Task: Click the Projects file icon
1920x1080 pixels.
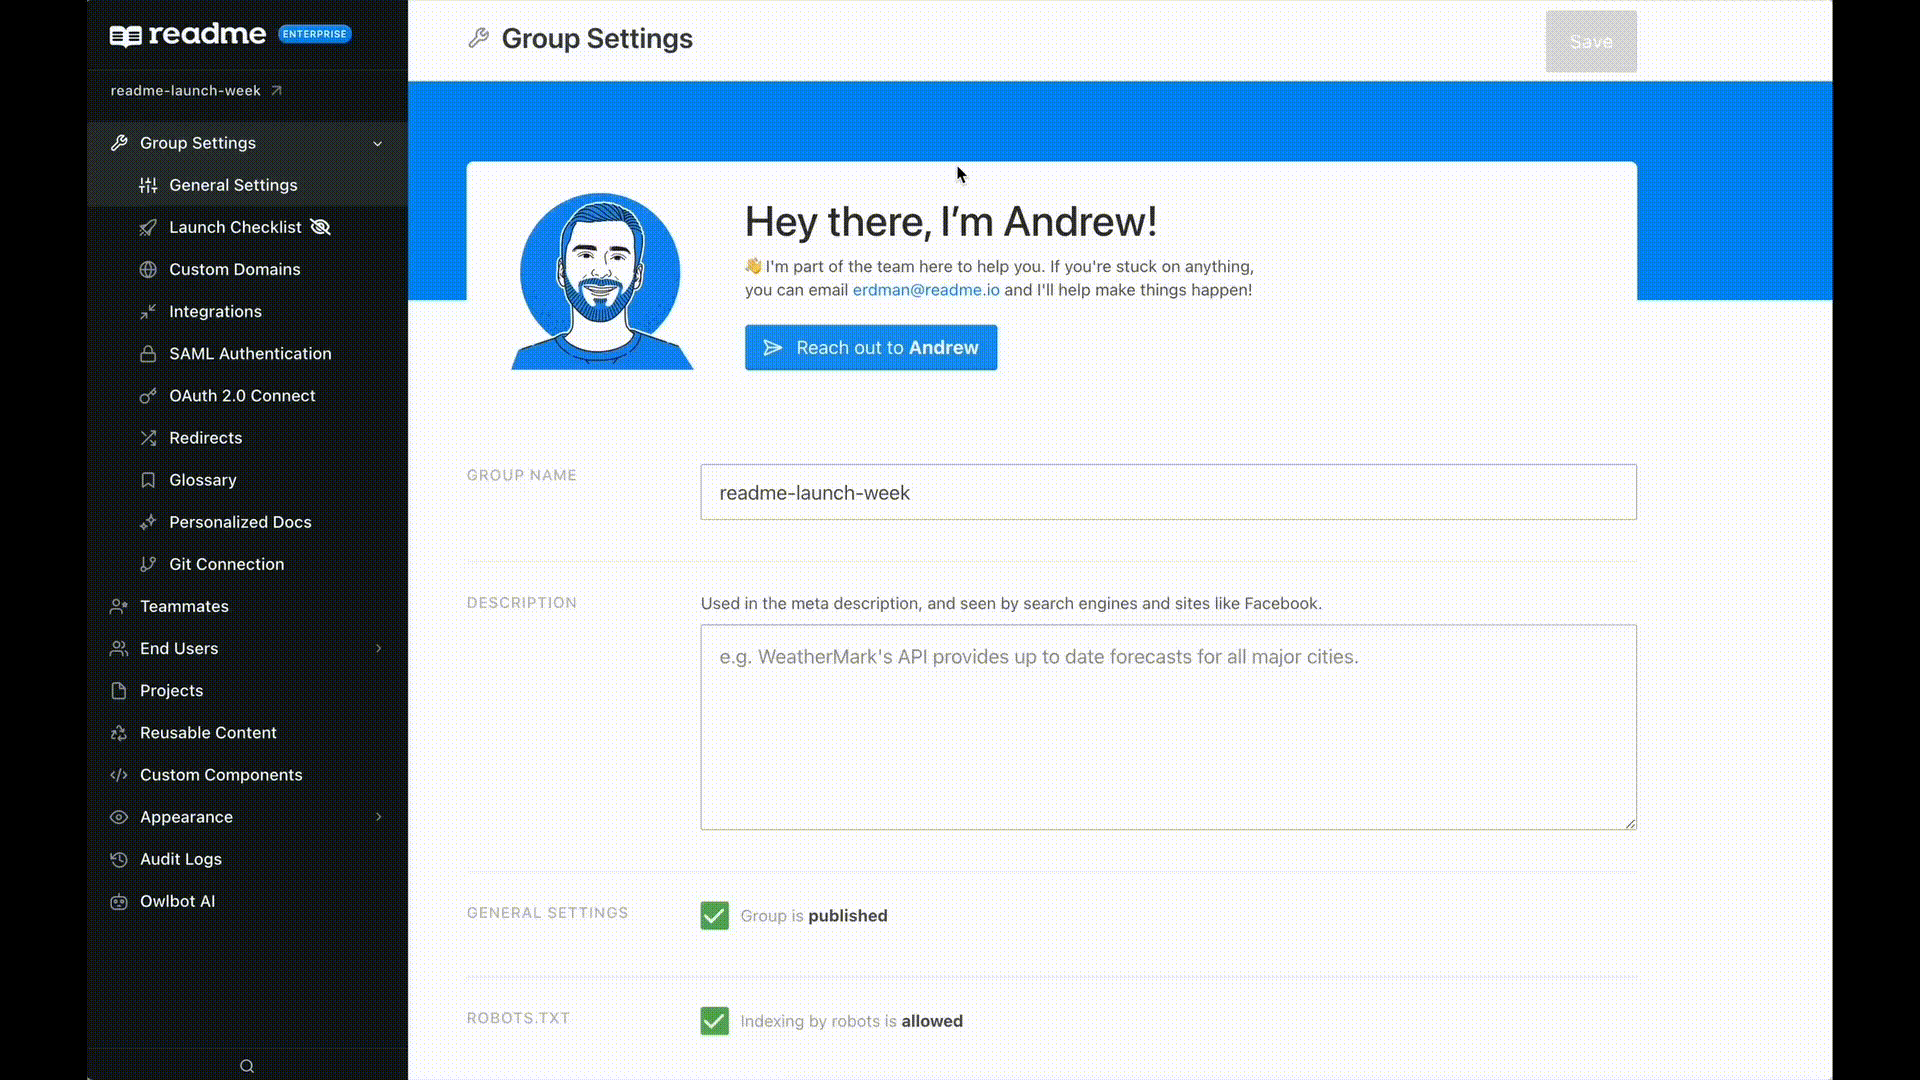Action: [119, 691]
